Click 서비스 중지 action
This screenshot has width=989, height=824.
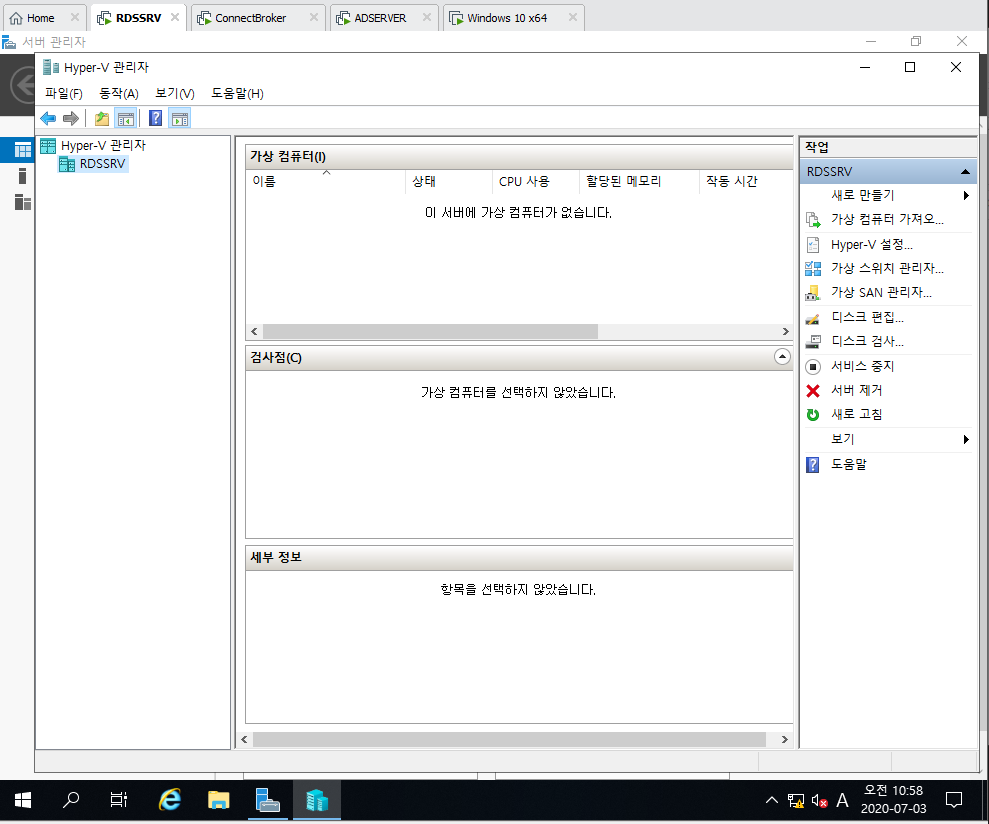coord(862,366)
